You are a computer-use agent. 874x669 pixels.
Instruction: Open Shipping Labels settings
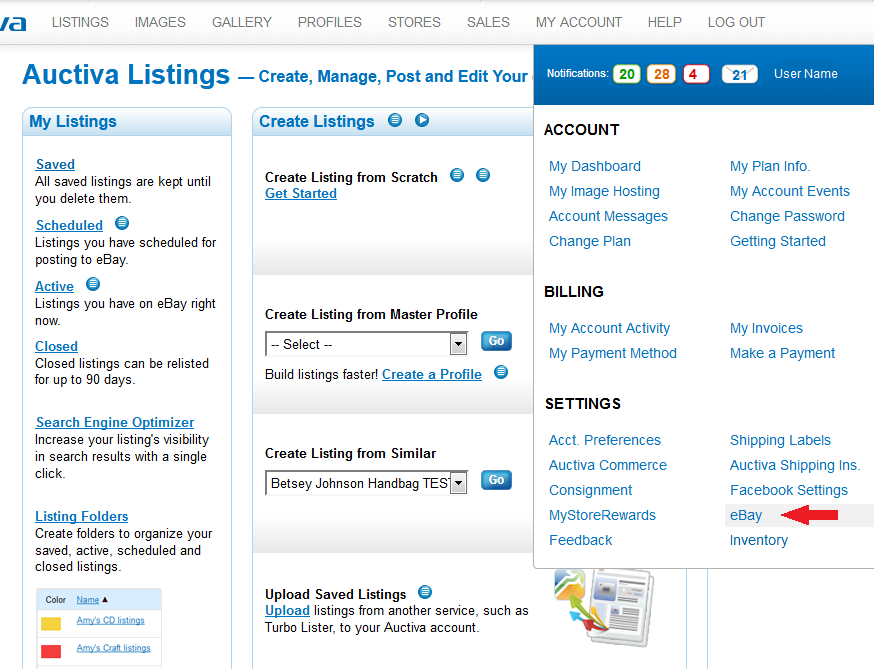point(780,440)
